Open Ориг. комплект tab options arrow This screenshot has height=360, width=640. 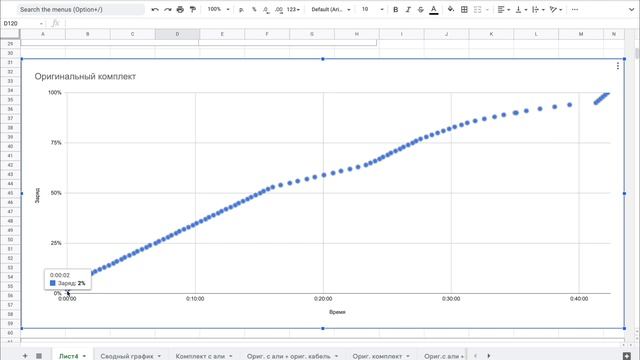tap(408, 356)
